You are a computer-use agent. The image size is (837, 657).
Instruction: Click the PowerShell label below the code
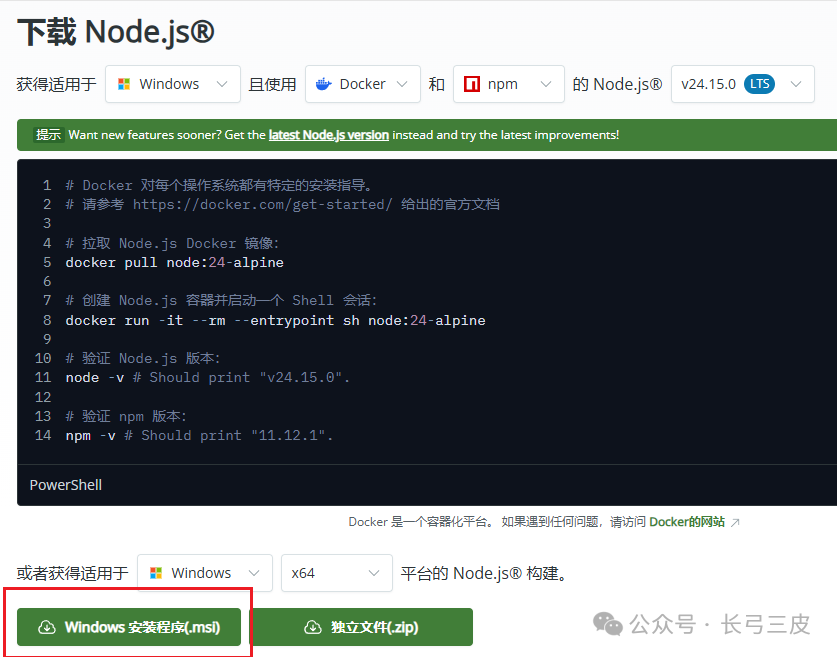[x=66, y=485]
